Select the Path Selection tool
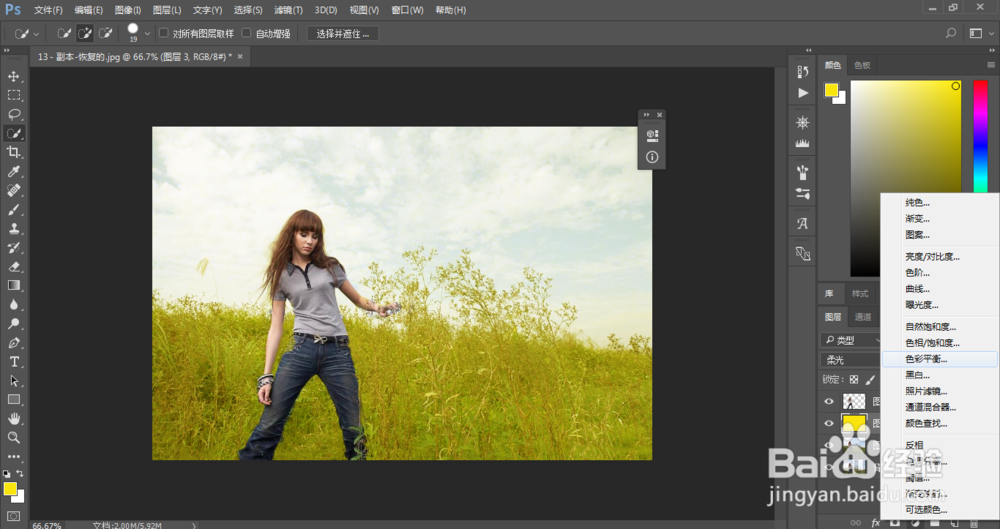Viewport: 1000px width, 529px height. pyautogui.click(x=13, y=381)
